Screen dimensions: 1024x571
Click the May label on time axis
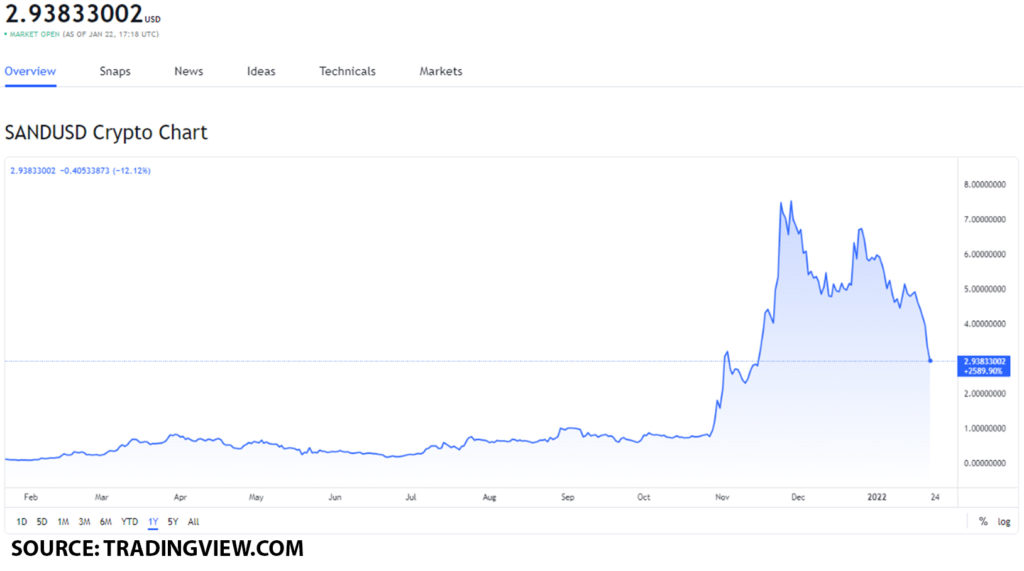coord(256,497)
